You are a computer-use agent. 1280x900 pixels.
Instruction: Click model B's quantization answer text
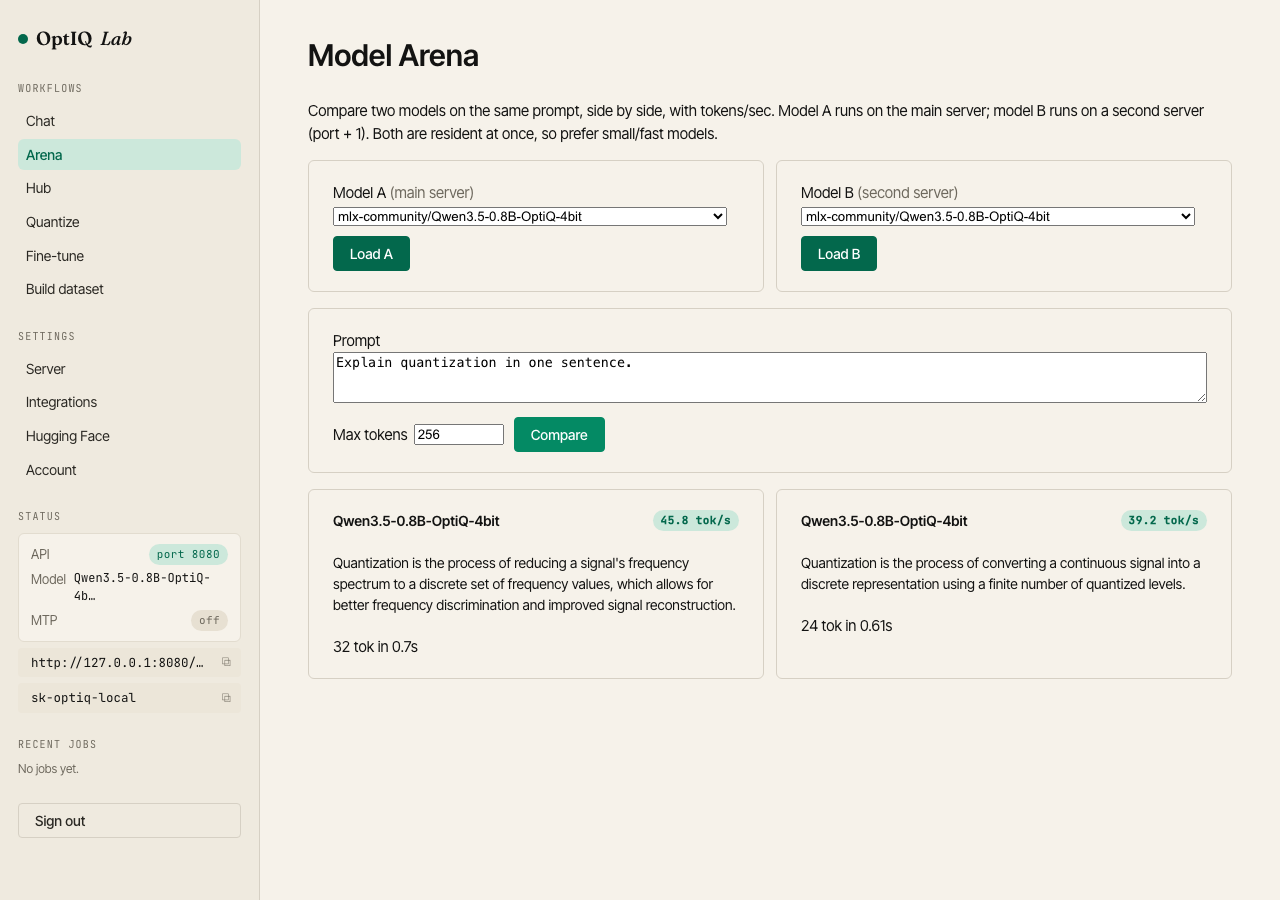1000,574
